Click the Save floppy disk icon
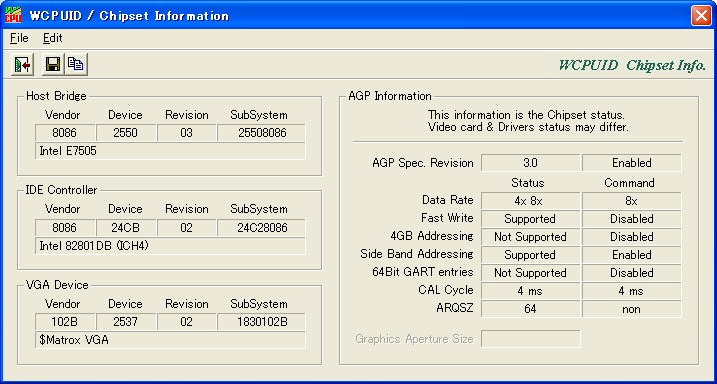Viewport: 717px width, 384px height. coord(53,64)
